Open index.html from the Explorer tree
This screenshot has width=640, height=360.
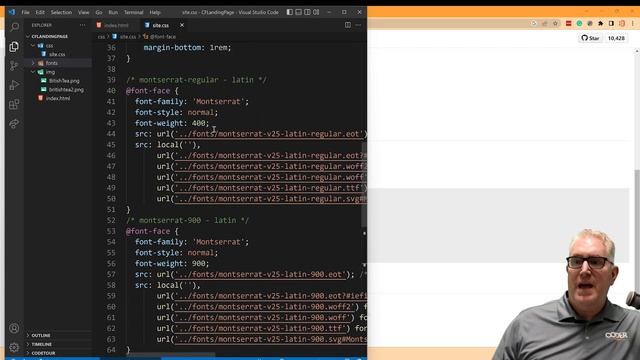(58, 98)
